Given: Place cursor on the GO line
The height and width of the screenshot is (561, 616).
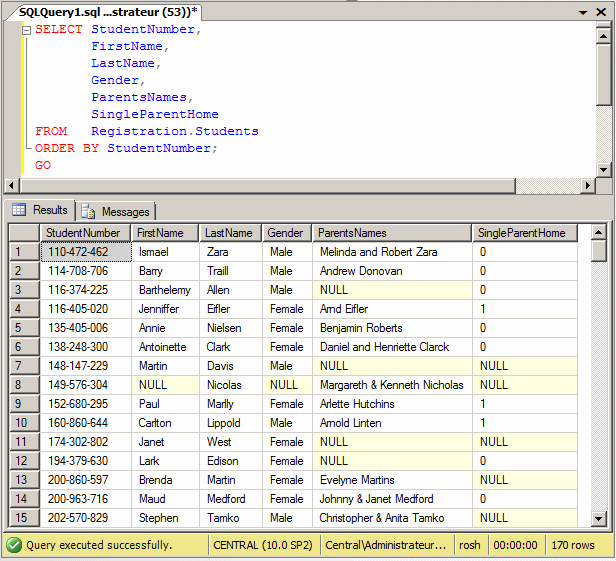Looking at the screenshot, I should click(x=43, y=165).
